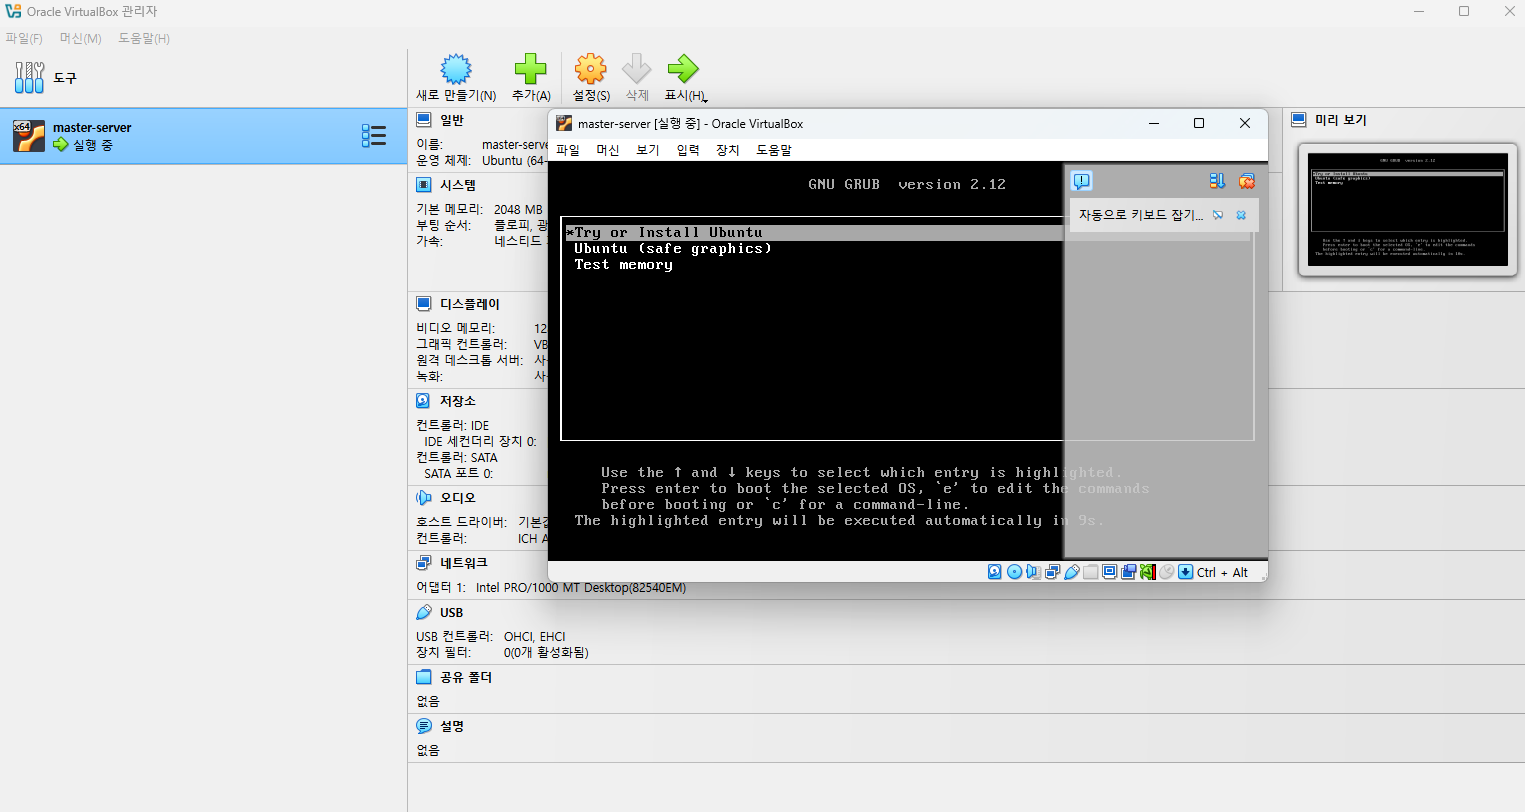
Task: Click the network adapter status bar icon
Action: coord(1052,572)
